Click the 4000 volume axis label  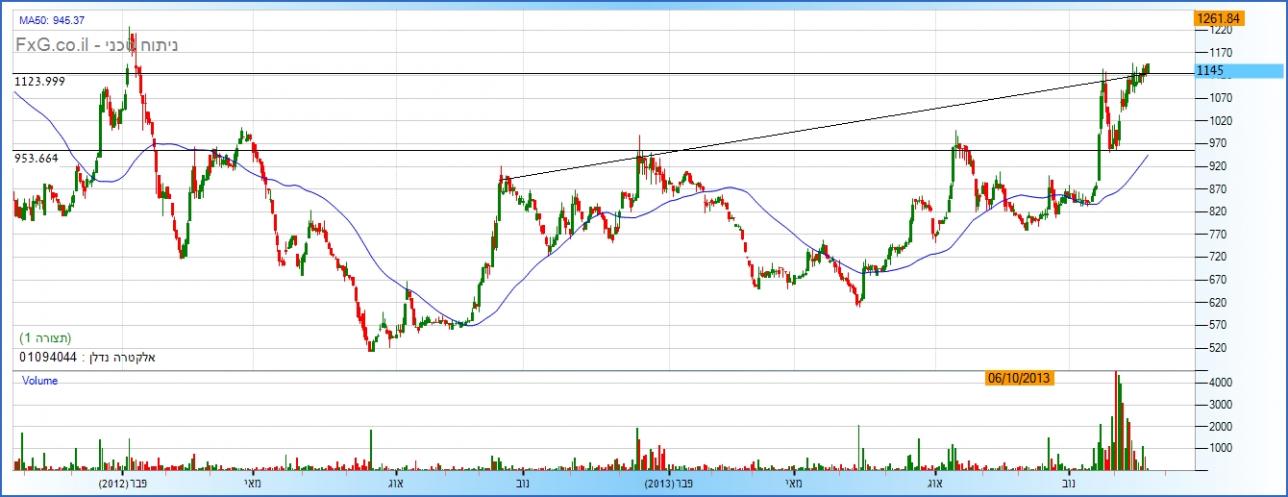tap(1219, 383)
